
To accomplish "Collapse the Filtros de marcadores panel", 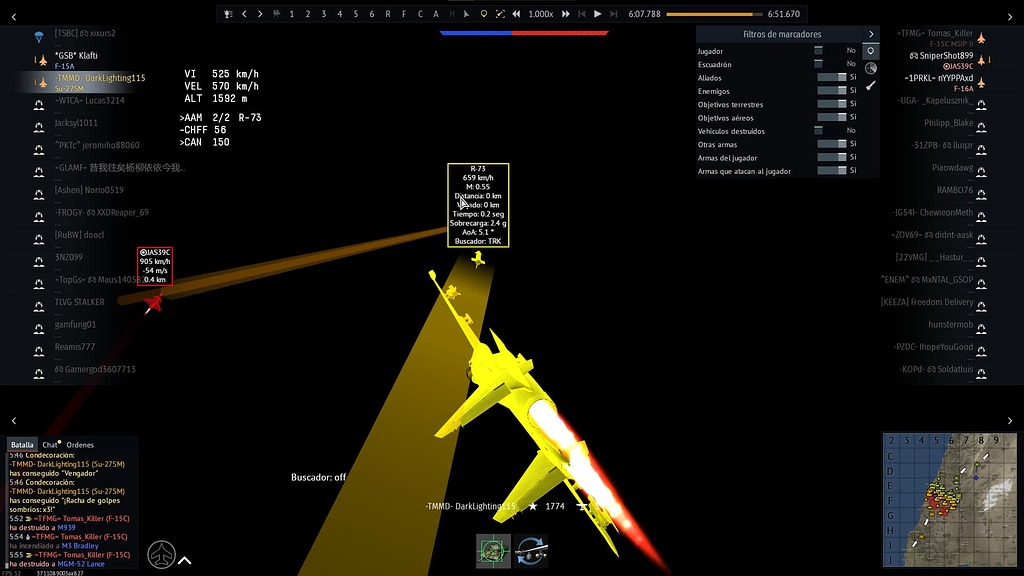I will (869, 33).
